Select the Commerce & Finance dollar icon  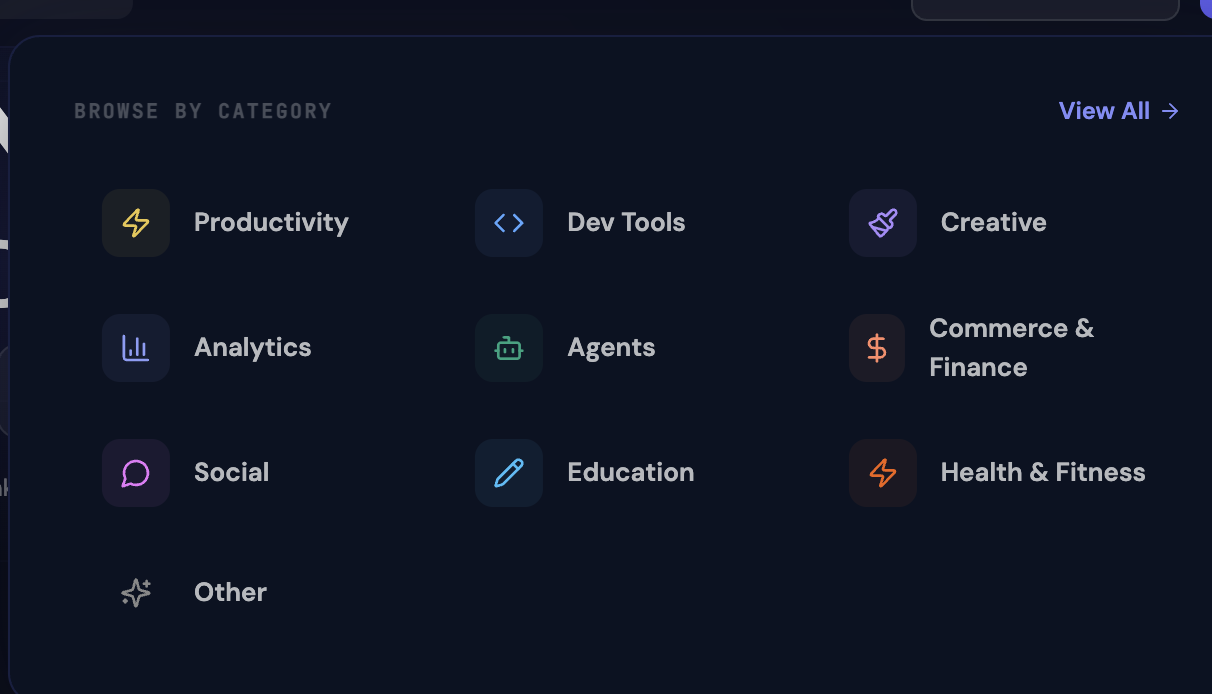(x=877, y=347)
